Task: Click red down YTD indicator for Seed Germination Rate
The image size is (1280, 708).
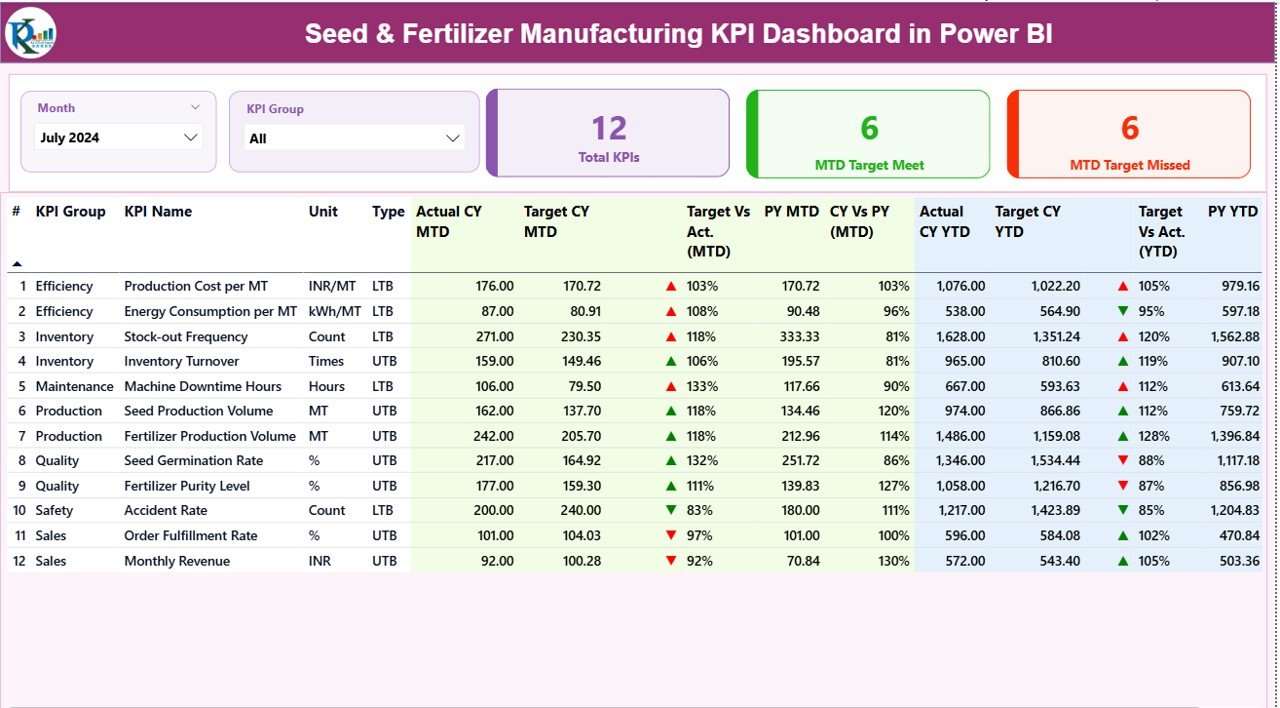Action: 1124,460
